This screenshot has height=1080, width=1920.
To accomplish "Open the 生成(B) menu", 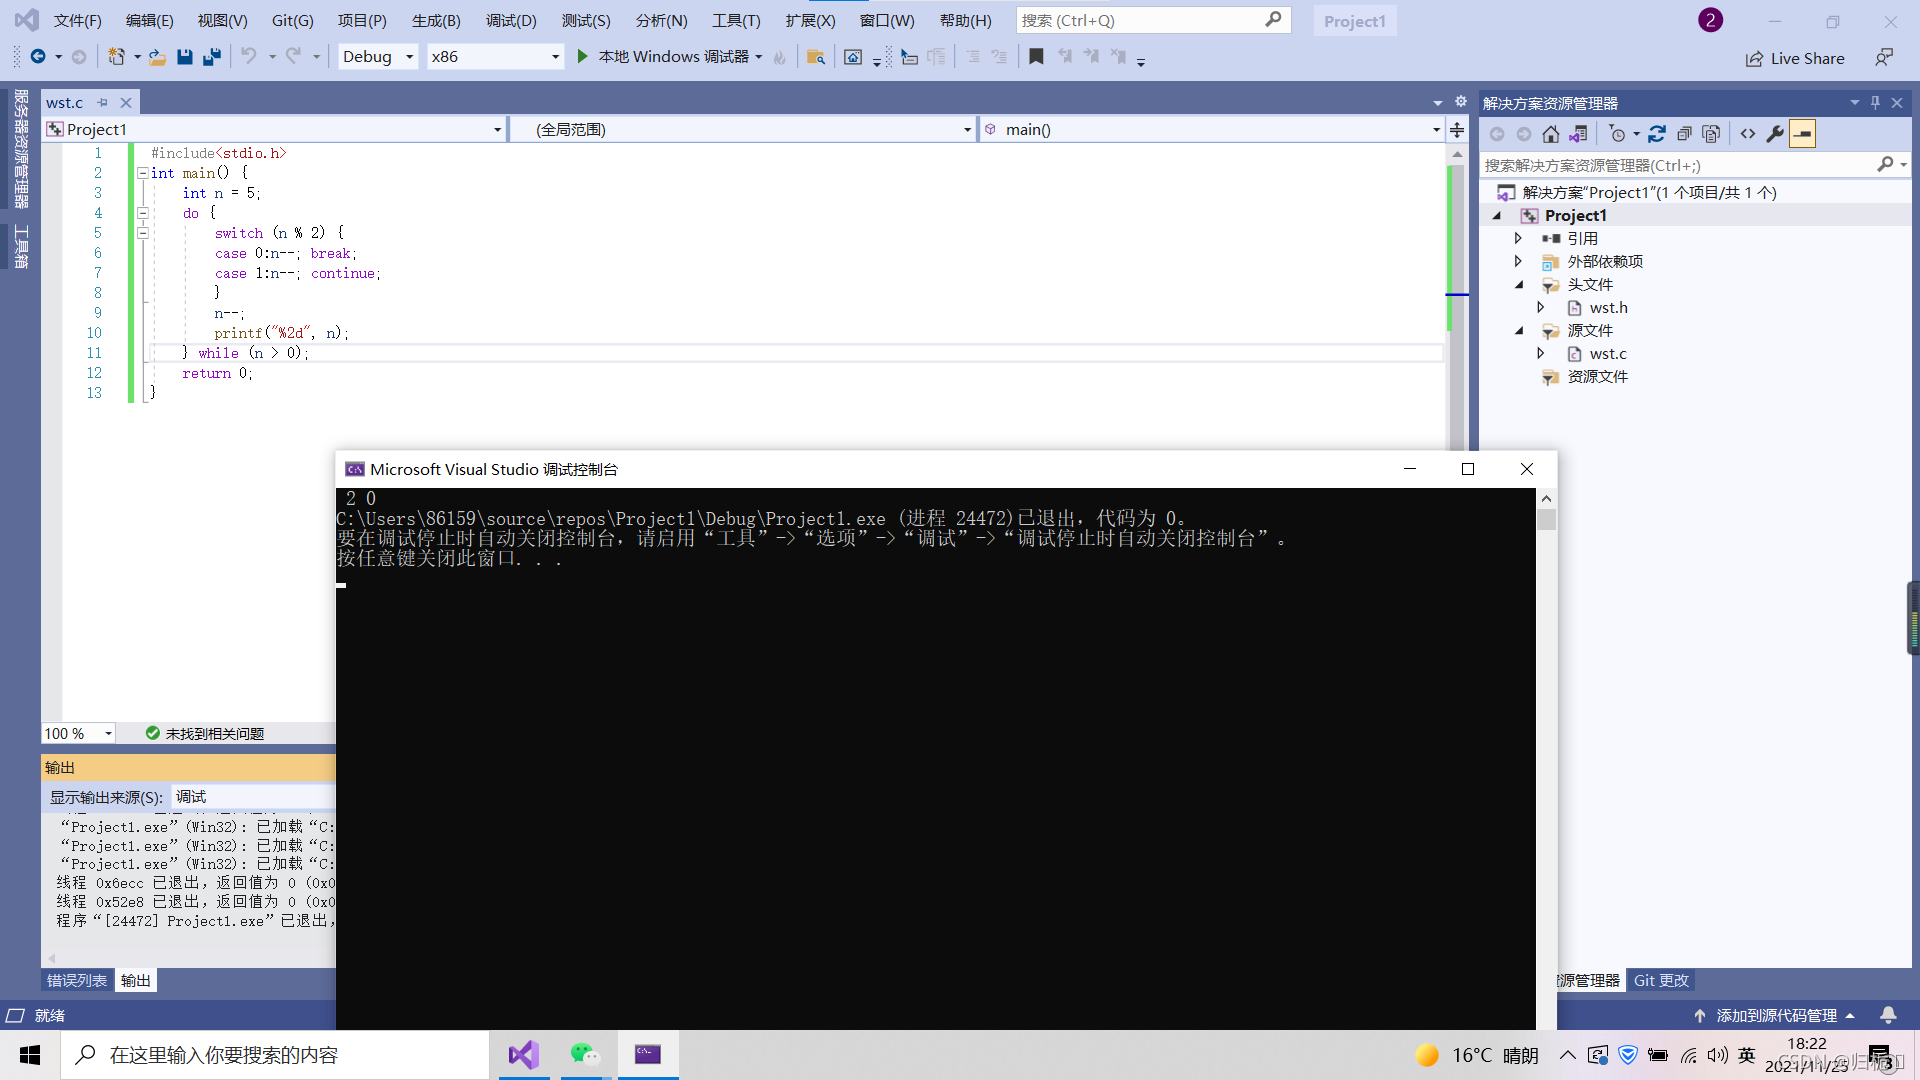I will pyautogui.click(x=436, y=20).
